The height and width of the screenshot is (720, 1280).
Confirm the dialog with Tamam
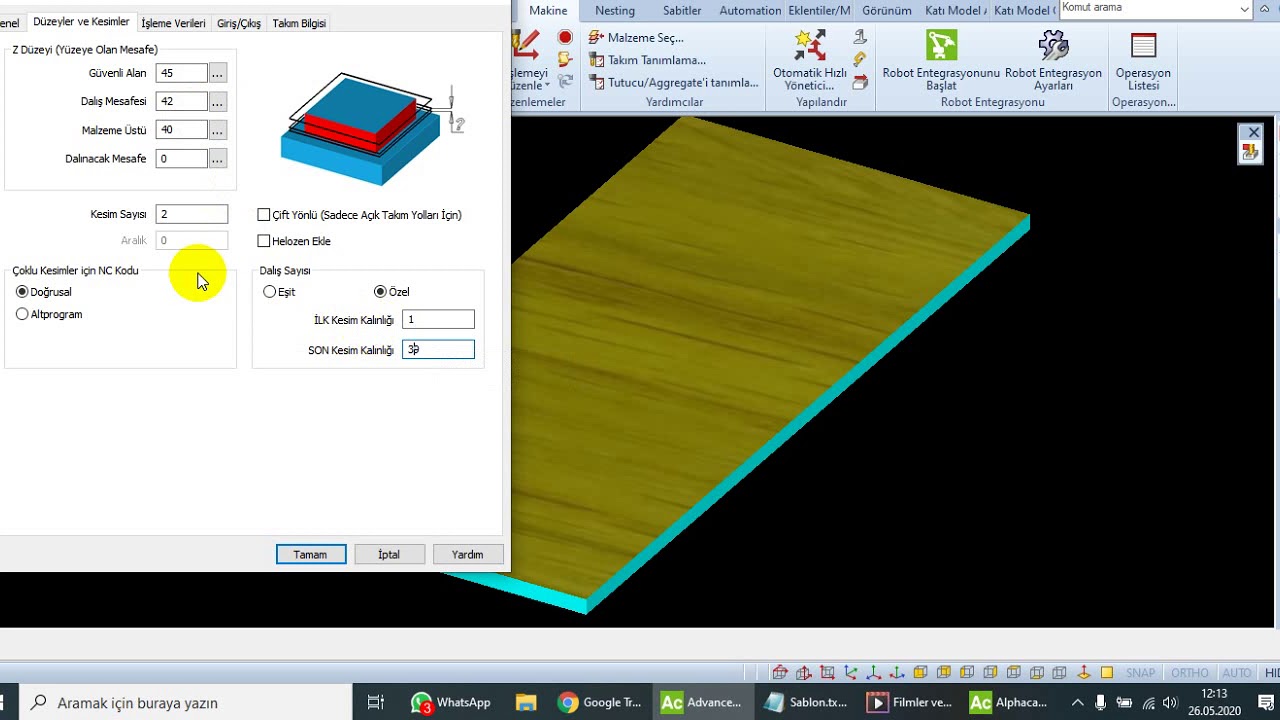click(x=310, y=554)
